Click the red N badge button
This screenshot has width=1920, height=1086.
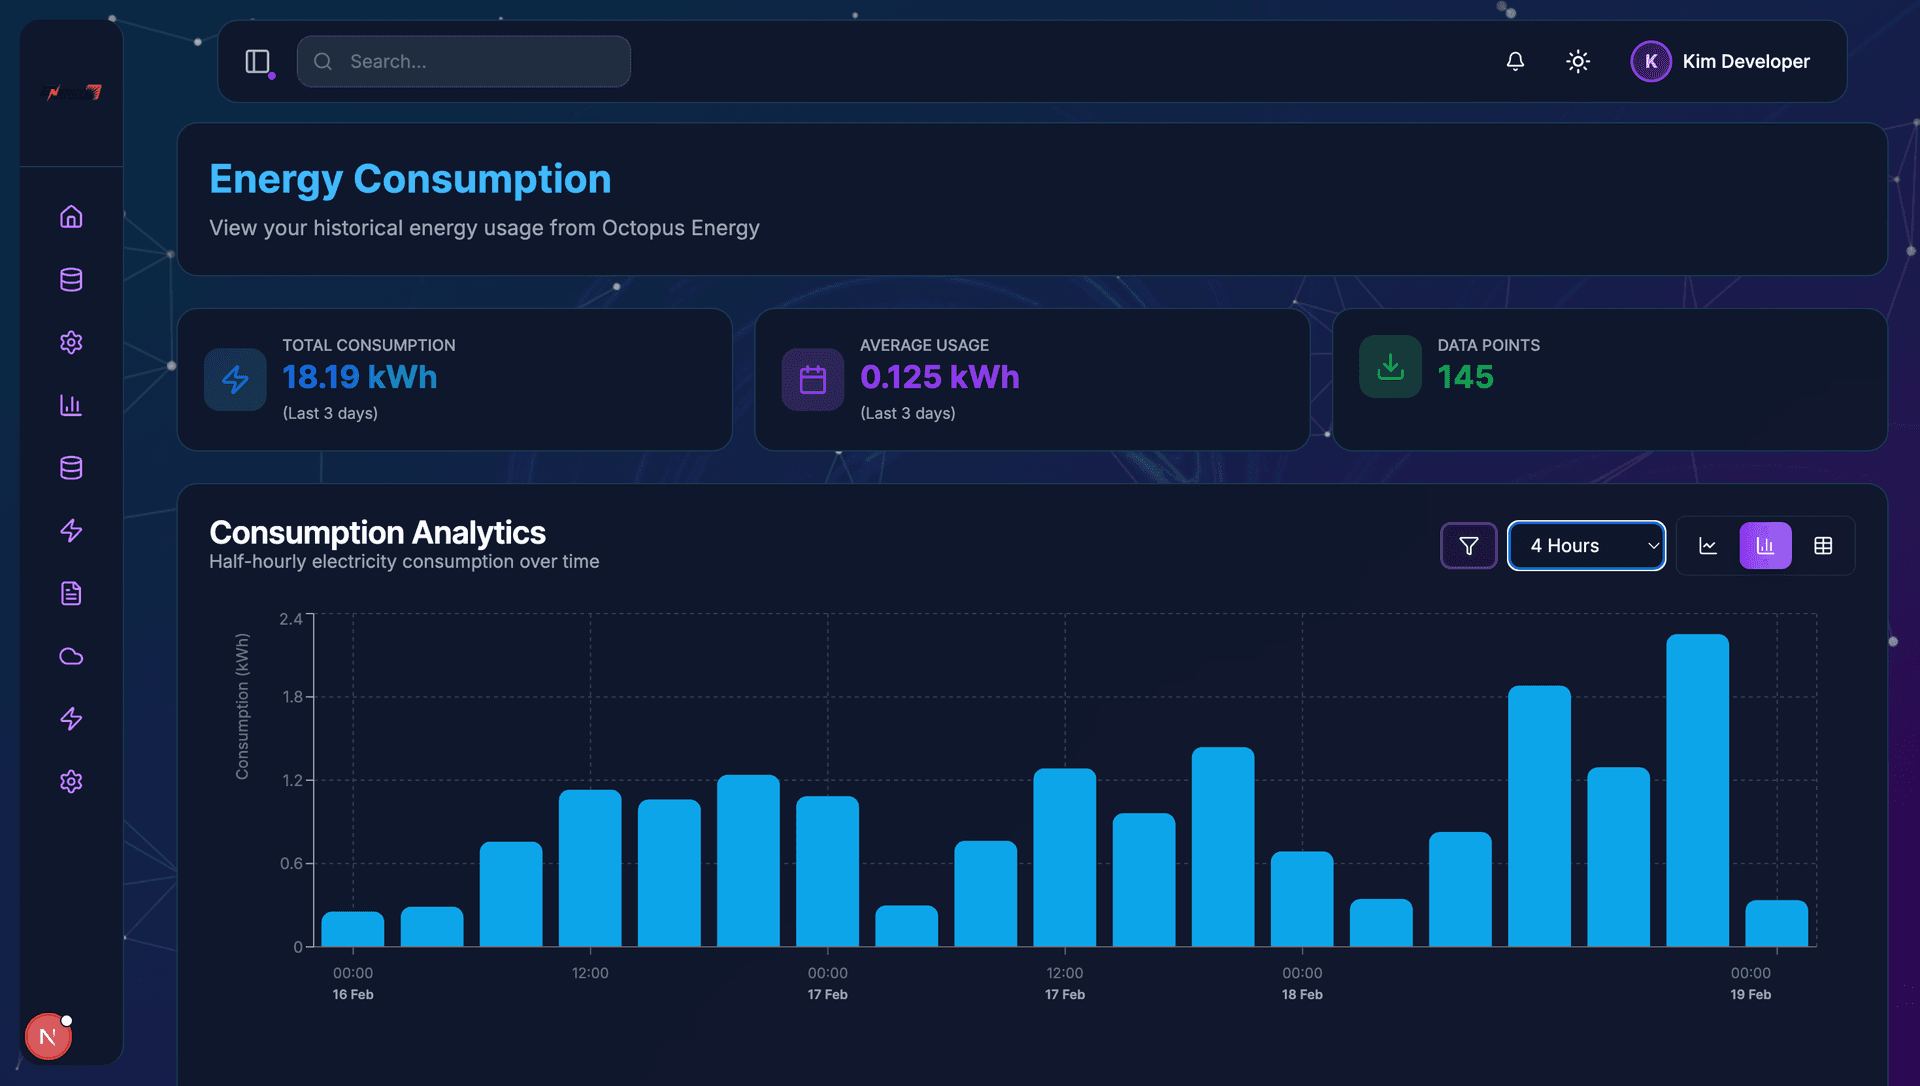(47, 1036)
